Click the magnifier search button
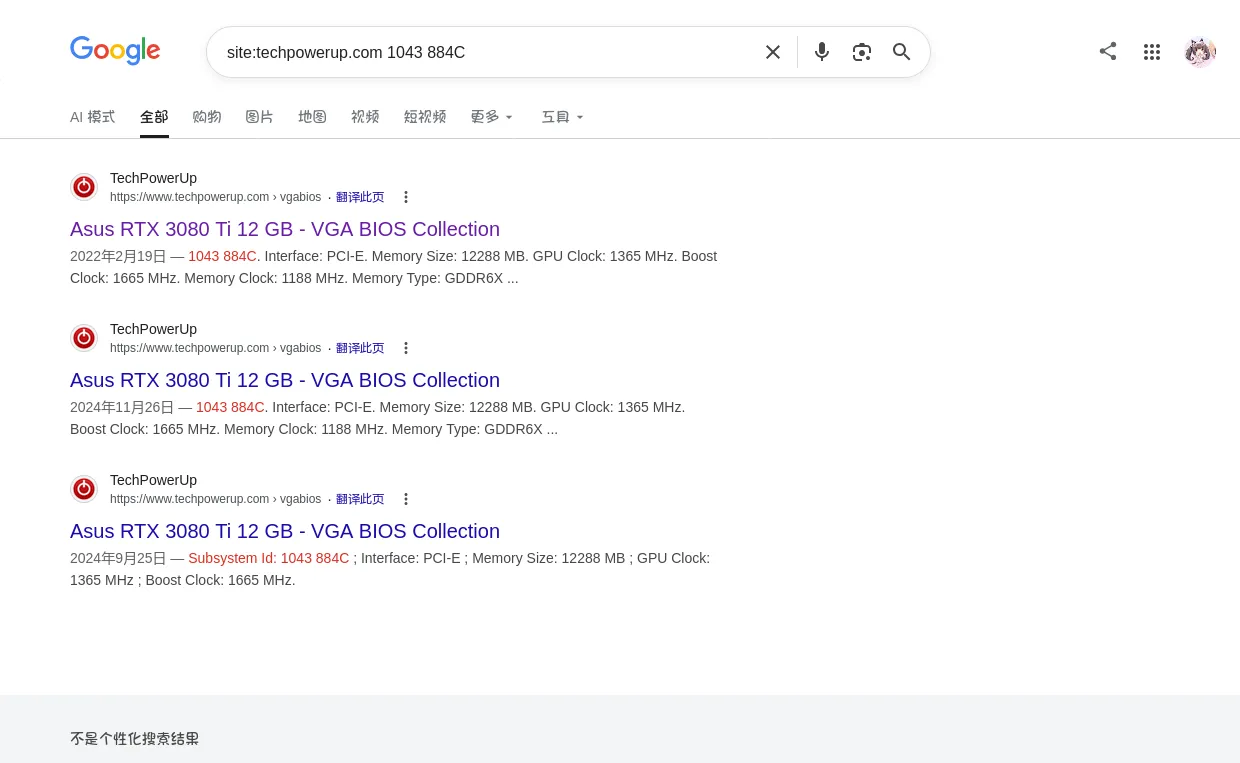Viewport: 1240px width, 763px height. tap(902, 52)
